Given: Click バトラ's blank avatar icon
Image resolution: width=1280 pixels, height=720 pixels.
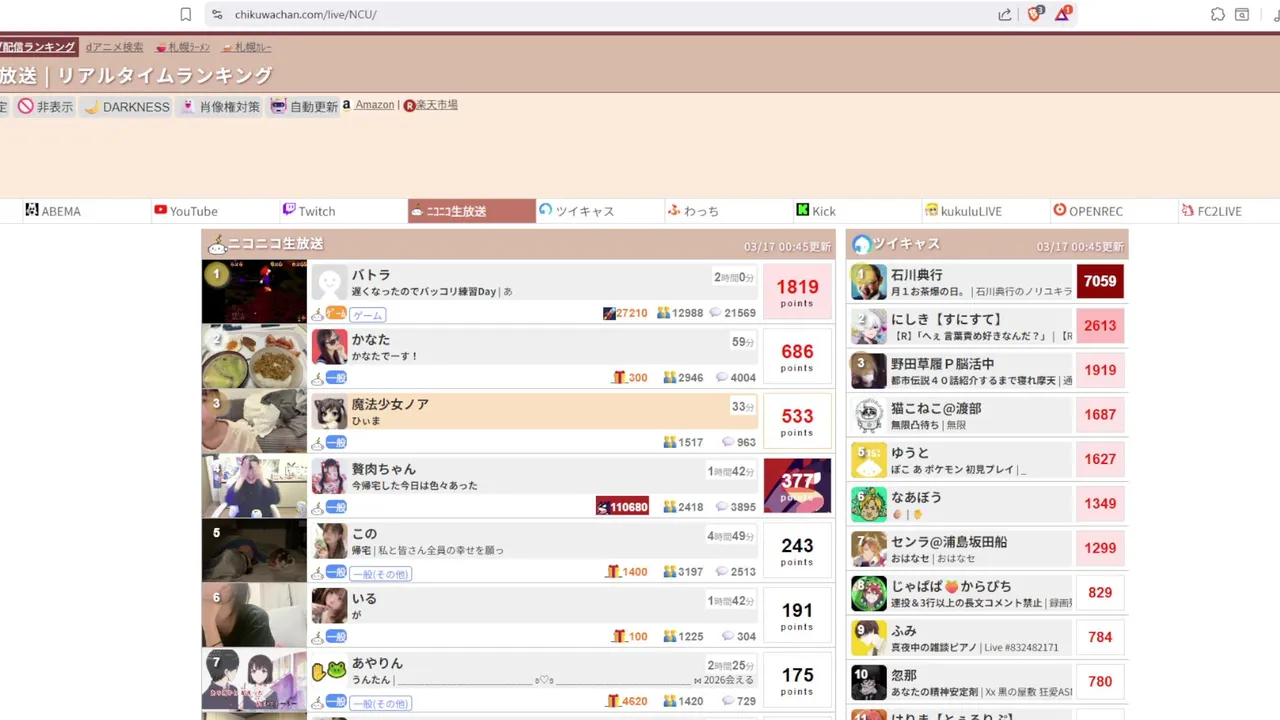Looking at the screenshot, I should pos(330,283).
